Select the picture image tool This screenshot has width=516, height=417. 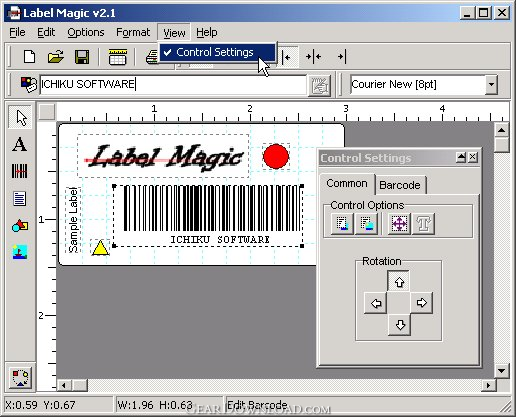point(20,252)
